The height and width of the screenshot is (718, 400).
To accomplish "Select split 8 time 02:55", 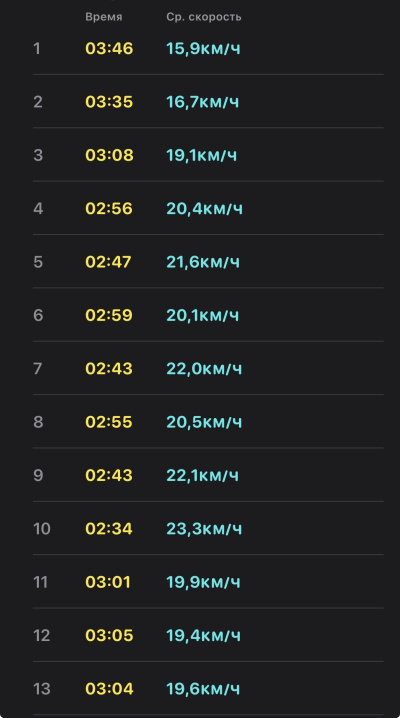I will pos(108,422).
